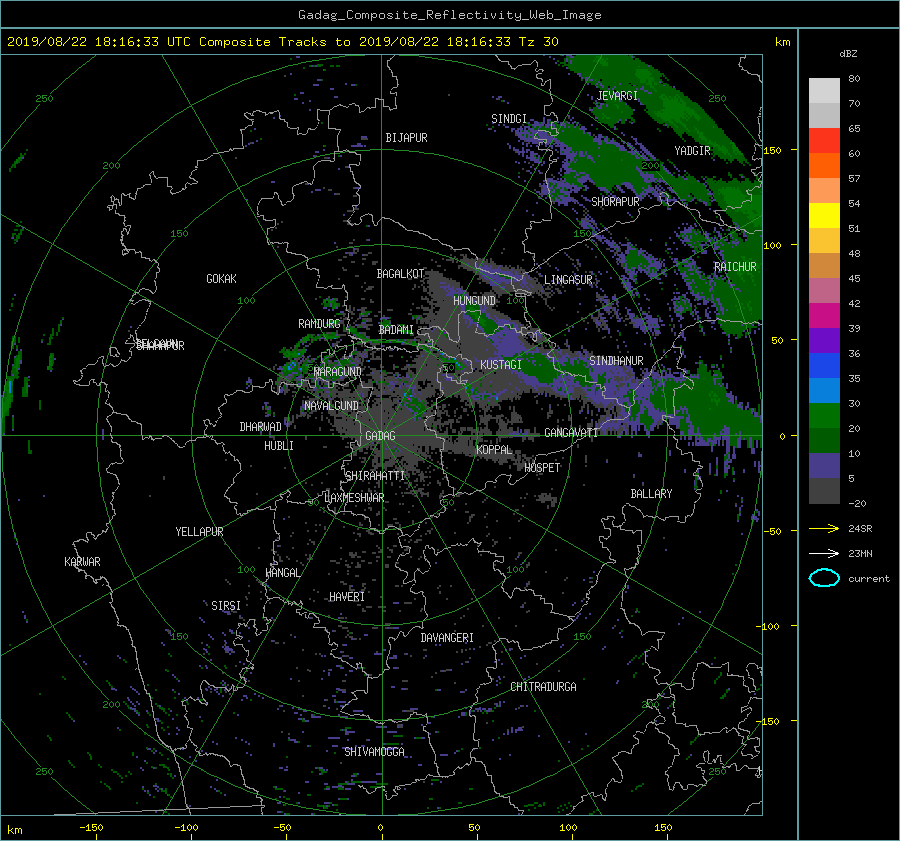Viewport: 900px width, 841px height.
Task: Click the NARAGUND label
Action: 338,371
